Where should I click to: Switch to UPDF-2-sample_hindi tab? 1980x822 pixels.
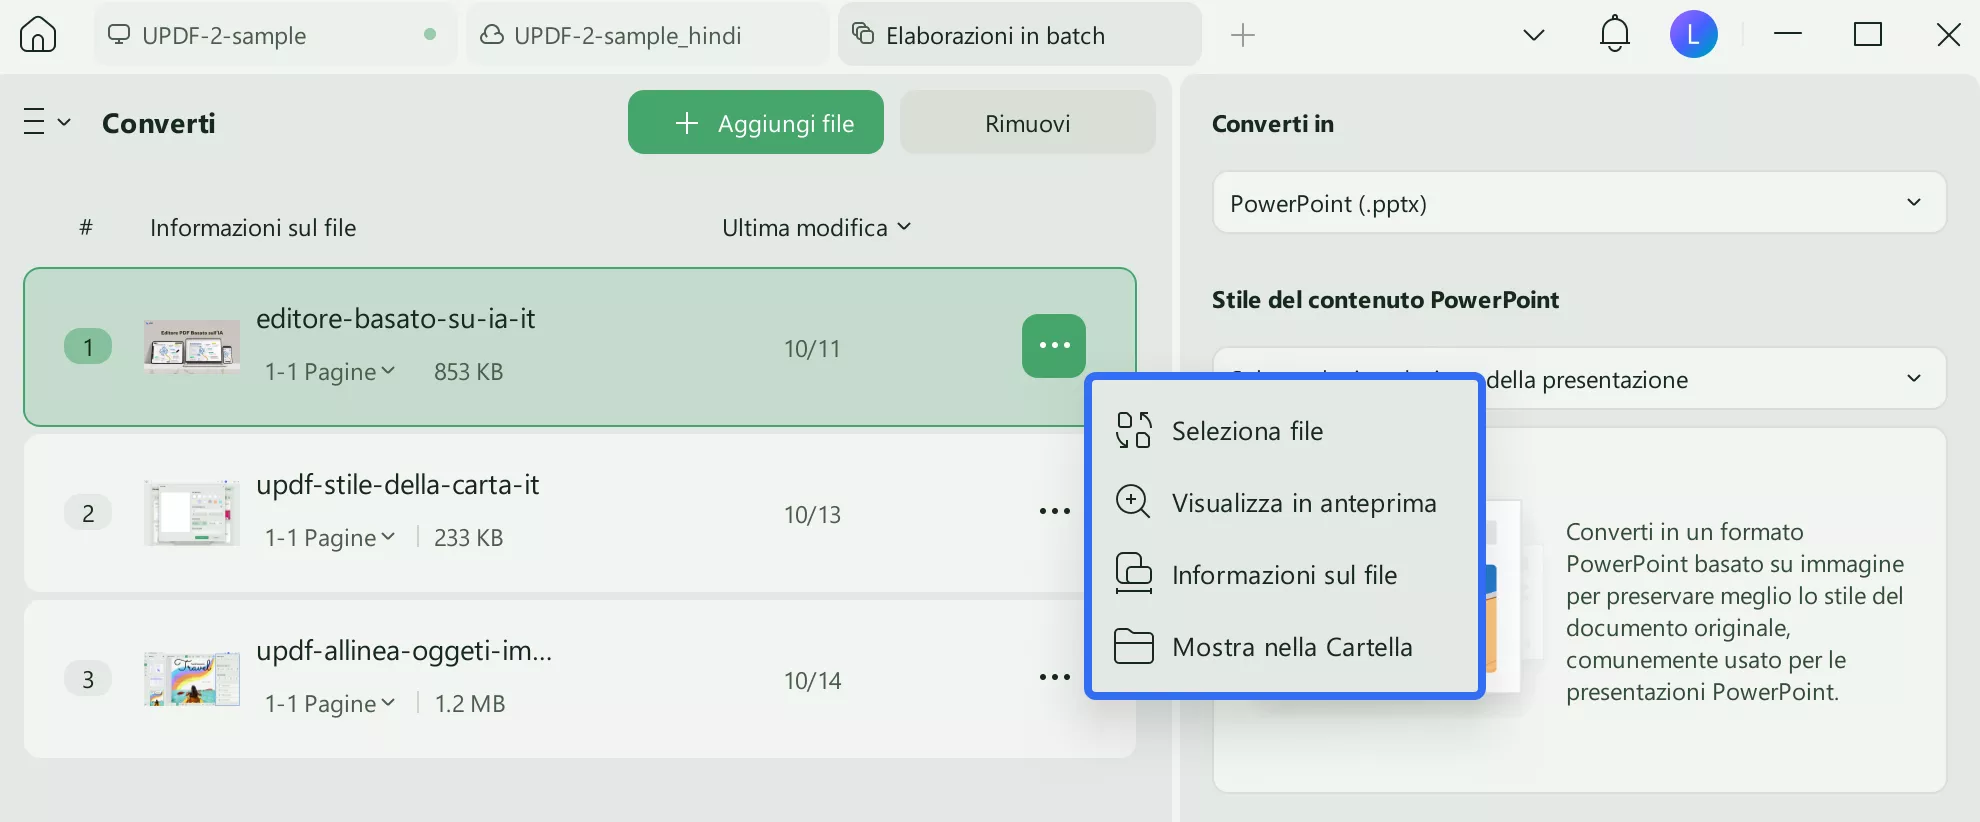(628, 36)
